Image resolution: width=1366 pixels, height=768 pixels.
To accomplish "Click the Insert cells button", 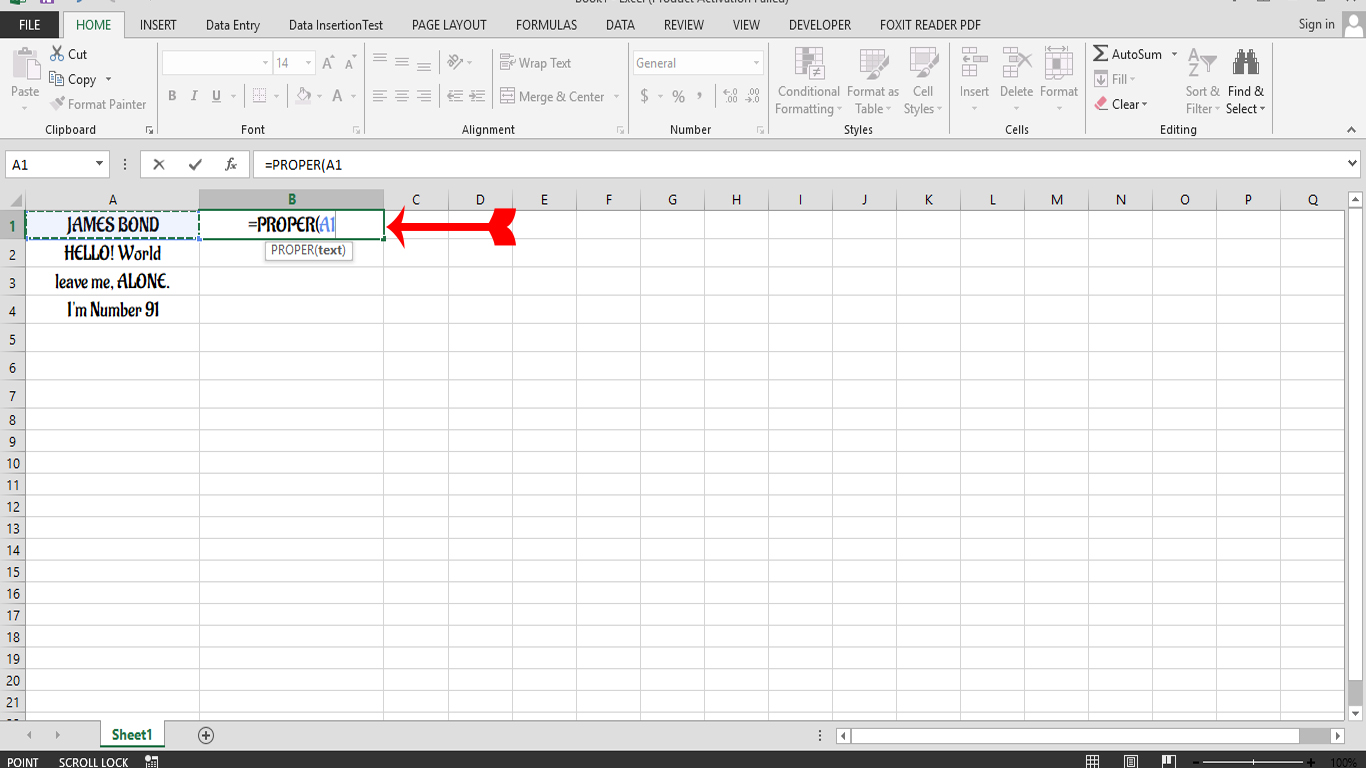I will pyautogui.click(x=974, y=79).
